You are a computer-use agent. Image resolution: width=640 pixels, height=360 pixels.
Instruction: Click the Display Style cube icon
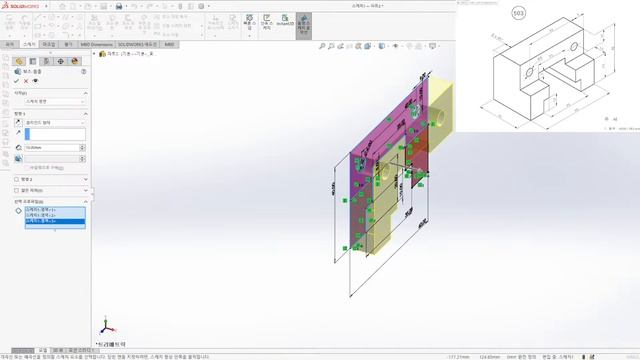(381, 46)
